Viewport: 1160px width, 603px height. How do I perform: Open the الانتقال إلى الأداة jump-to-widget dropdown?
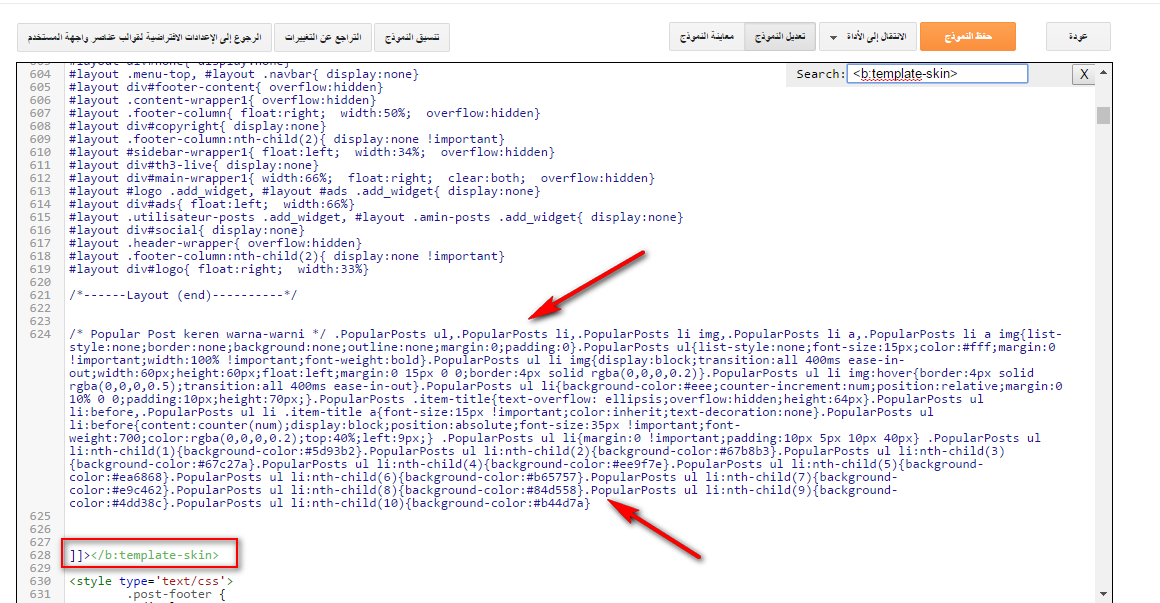(867, 37)
